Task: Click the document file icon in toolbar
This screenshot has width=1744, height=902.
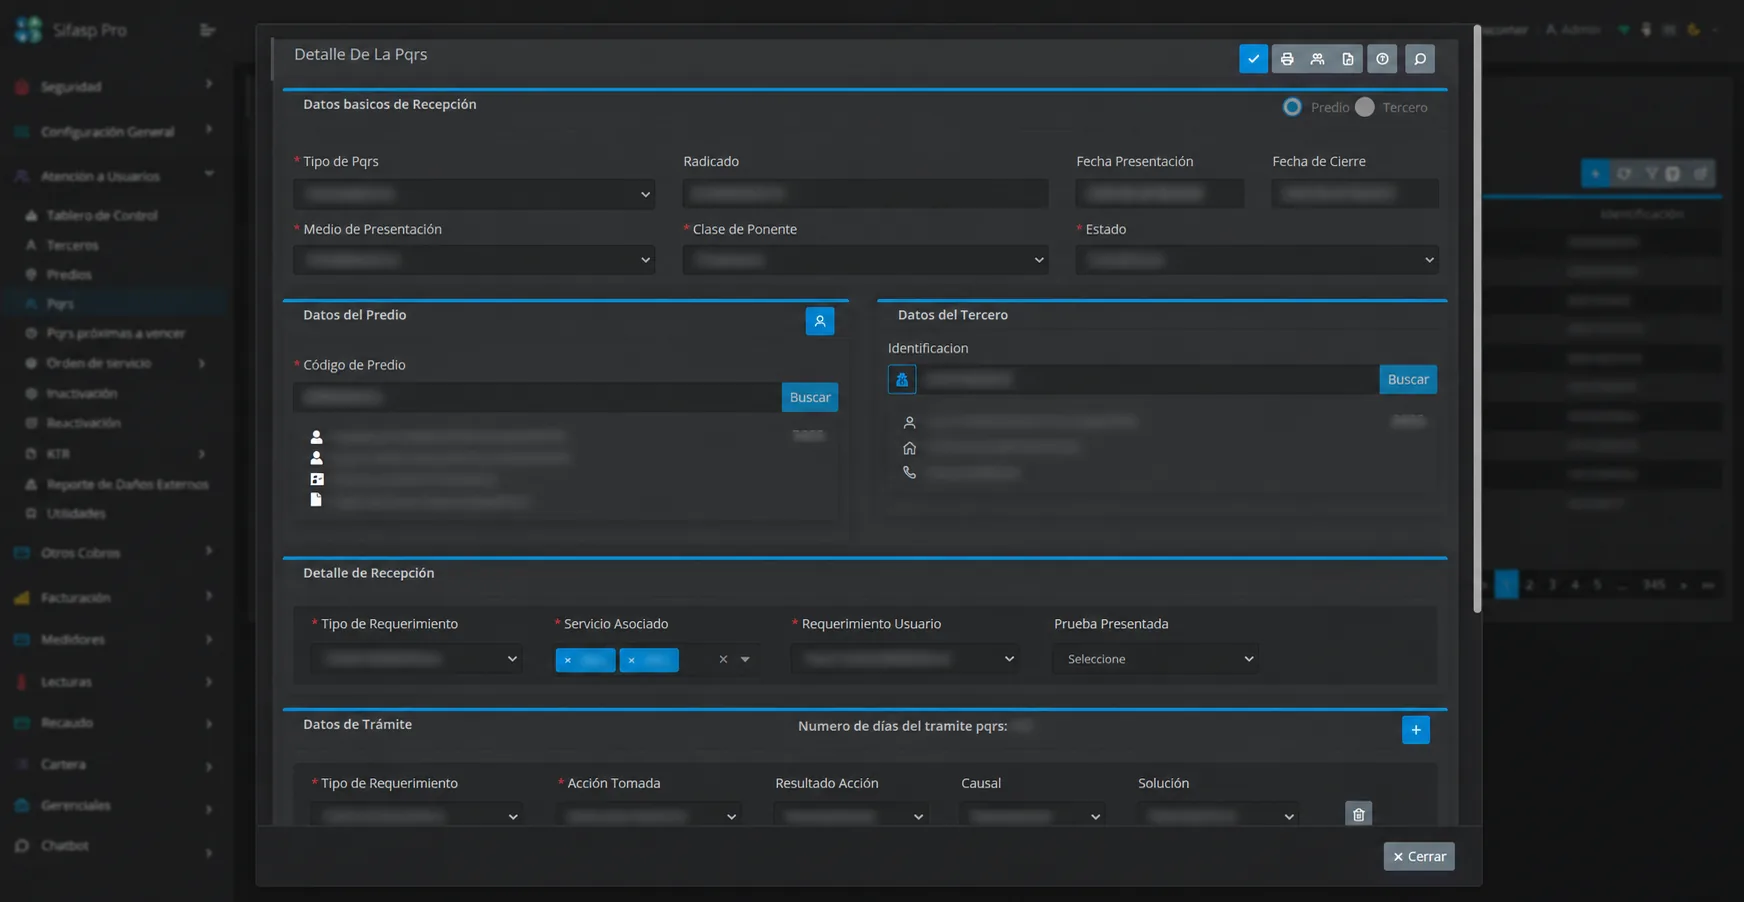Action: point(1347,59)
